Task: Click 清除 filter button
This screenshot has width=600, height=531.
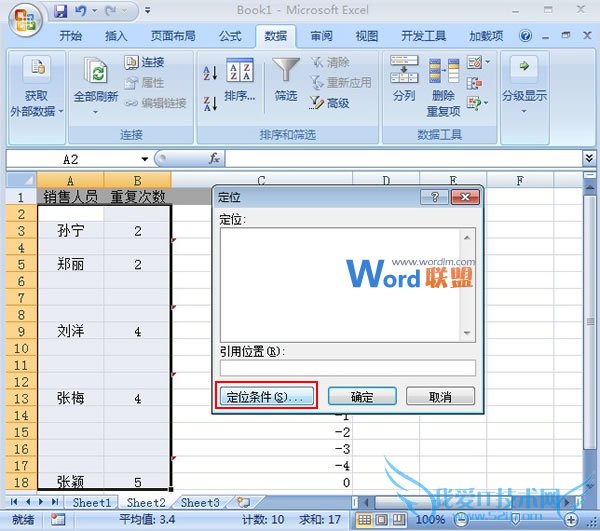Action: point(330,62)
